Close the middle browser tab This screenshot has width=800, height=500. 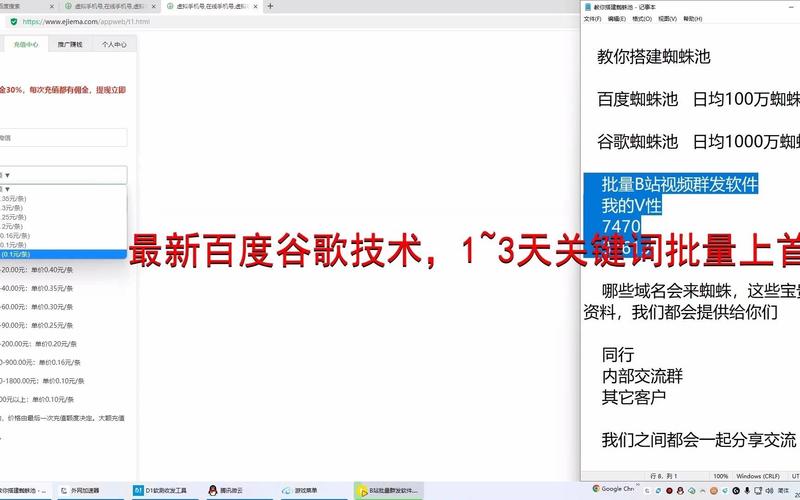153,7
